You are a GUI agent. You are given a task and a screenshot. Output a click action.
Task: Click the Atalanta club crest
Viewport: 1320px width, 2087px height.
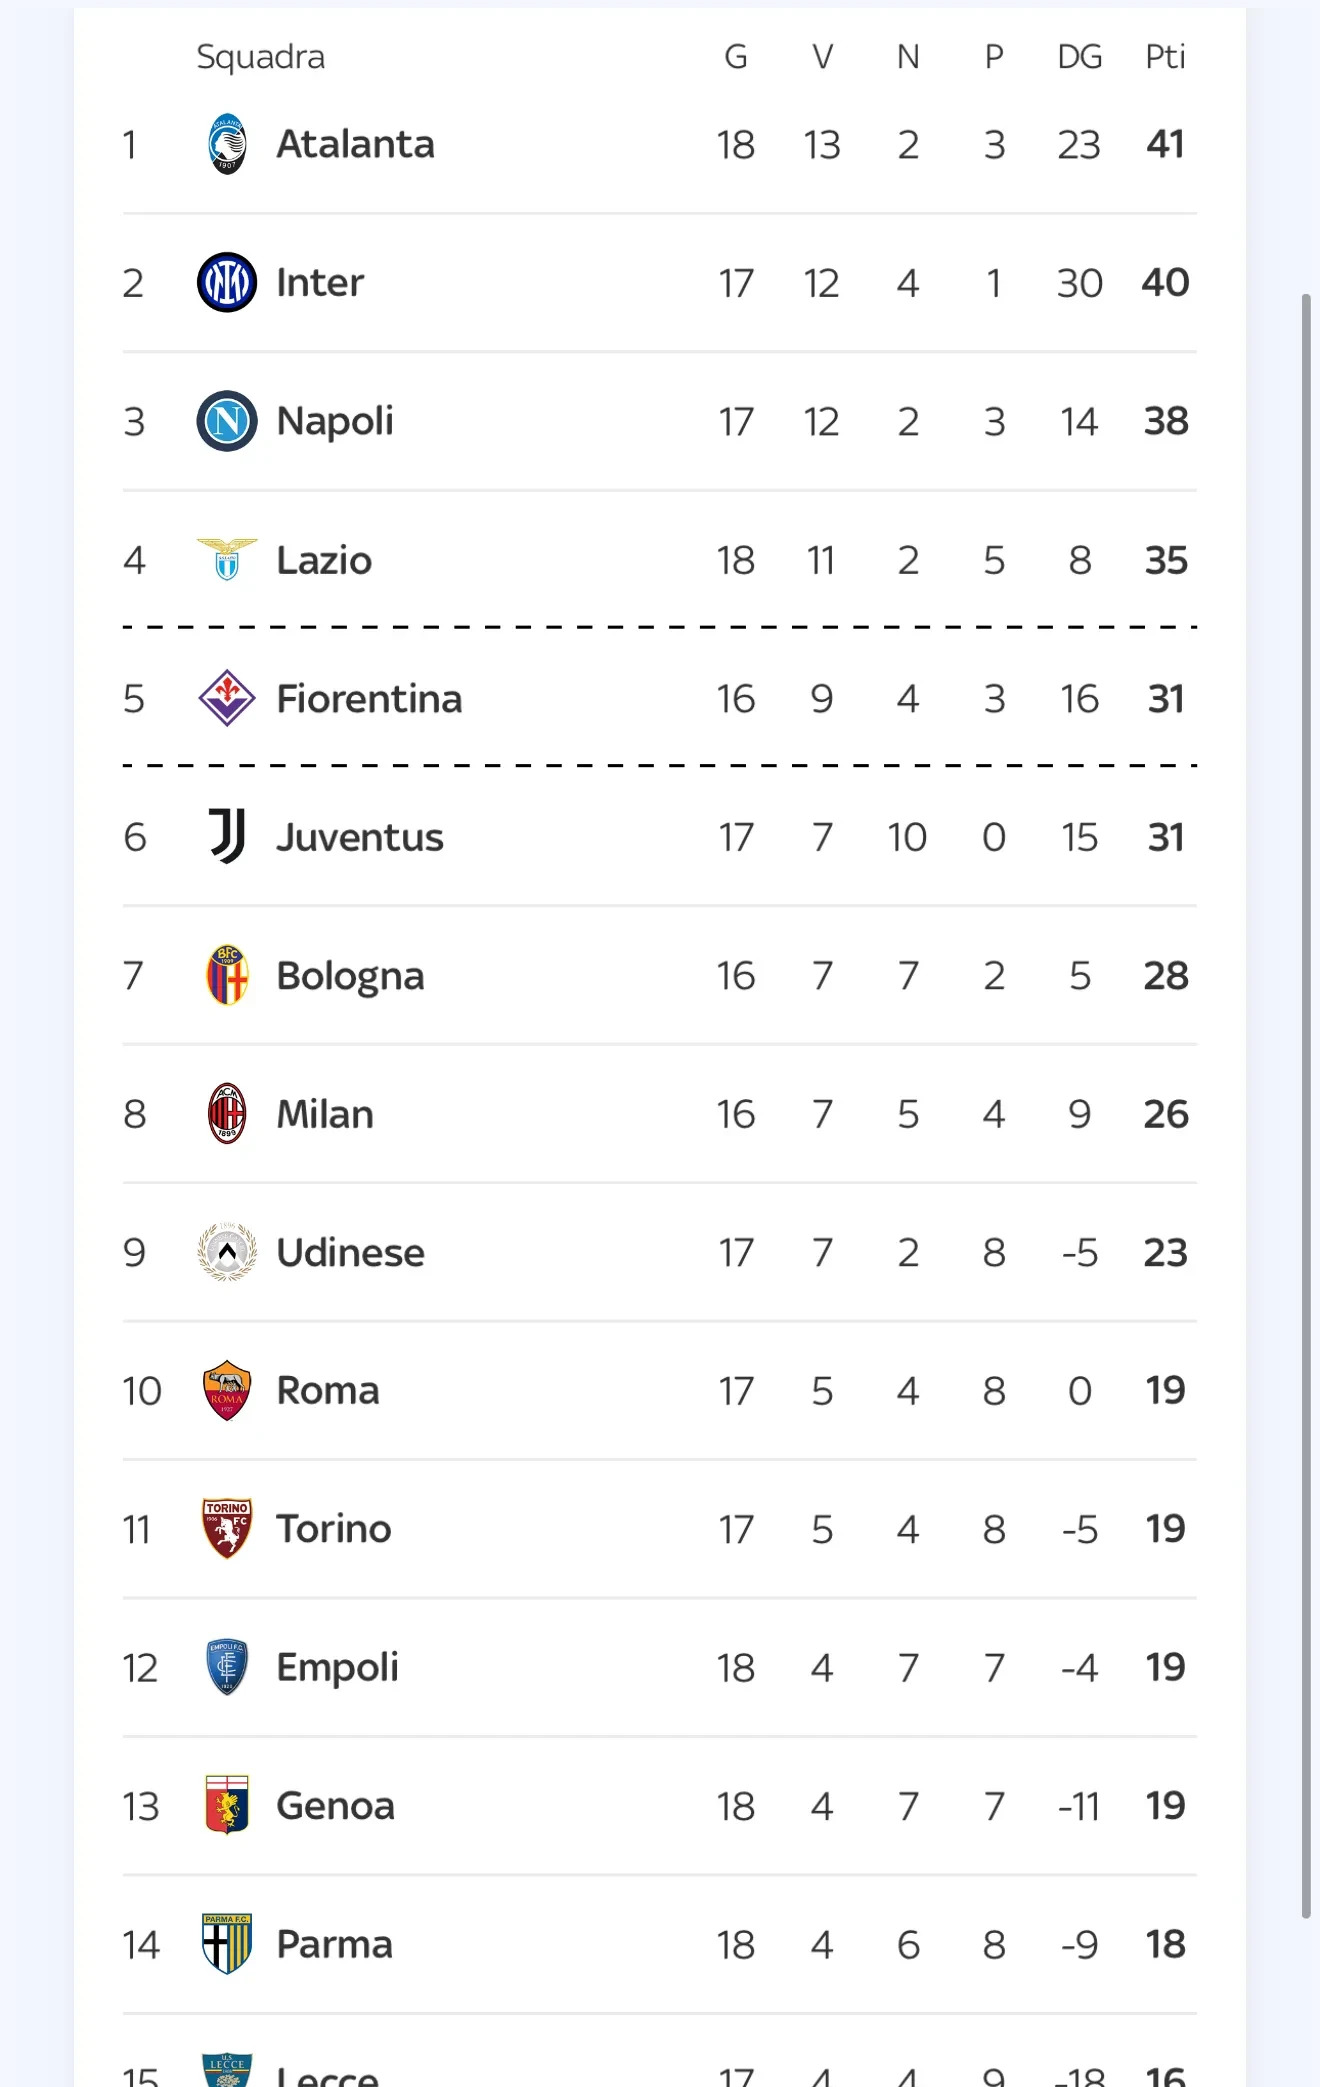pos(227,144)
